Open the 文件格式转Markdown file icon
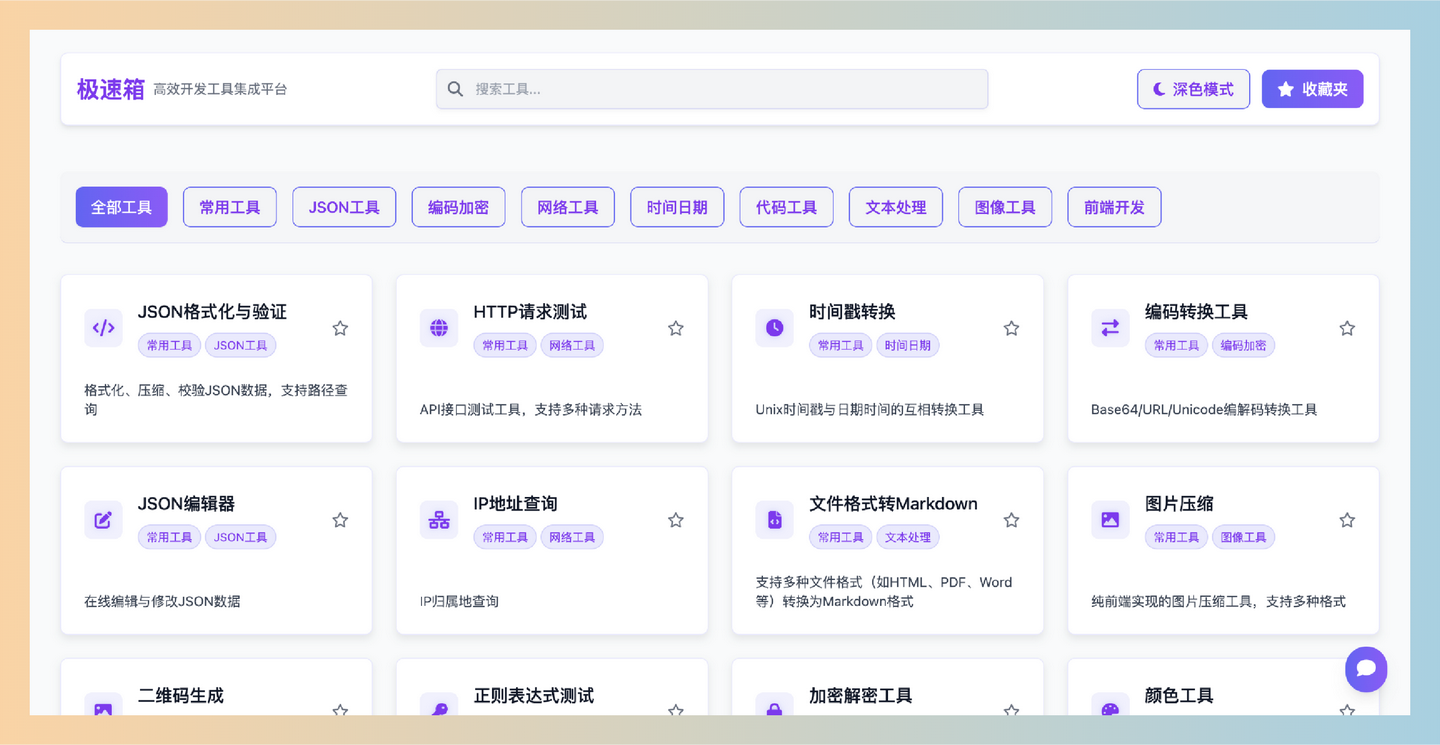1440x745 pixels. click(774, 520)
